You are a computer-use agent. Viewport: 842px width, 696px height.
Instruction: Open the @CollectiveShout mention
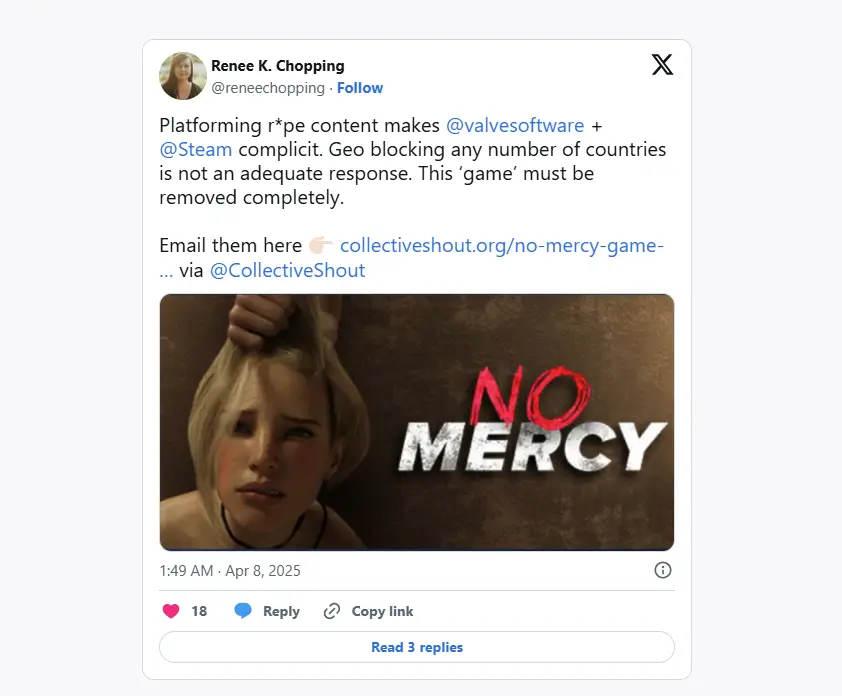tap(287, 270)
